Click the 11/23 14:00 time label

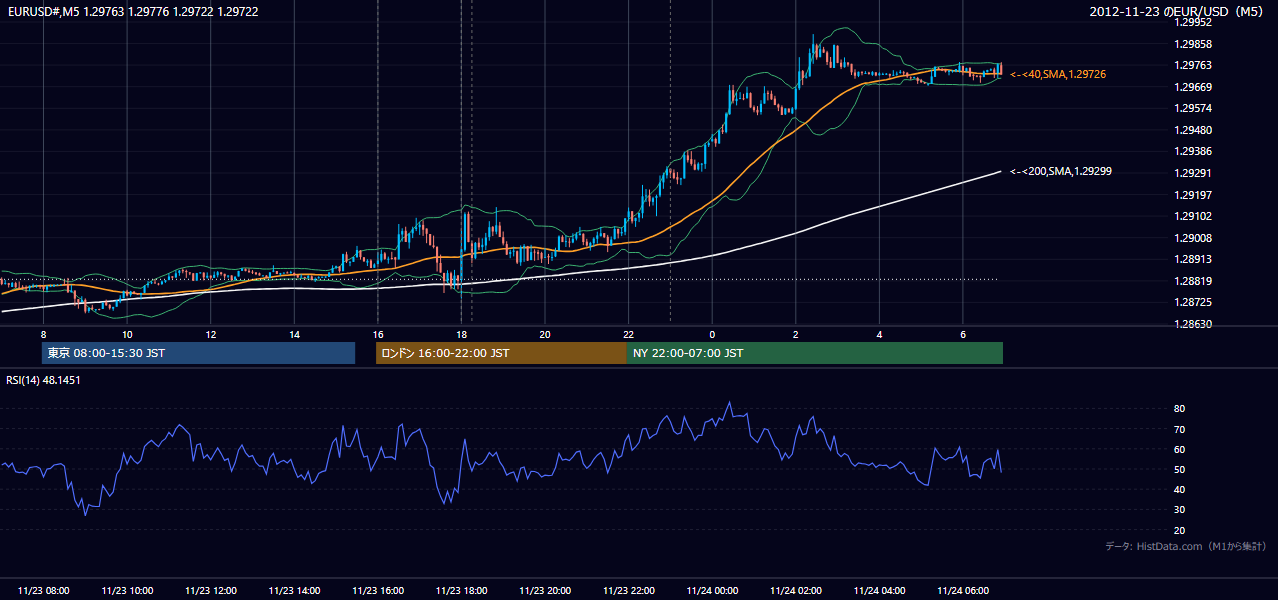pyautogui.click(x=294, y=590)
